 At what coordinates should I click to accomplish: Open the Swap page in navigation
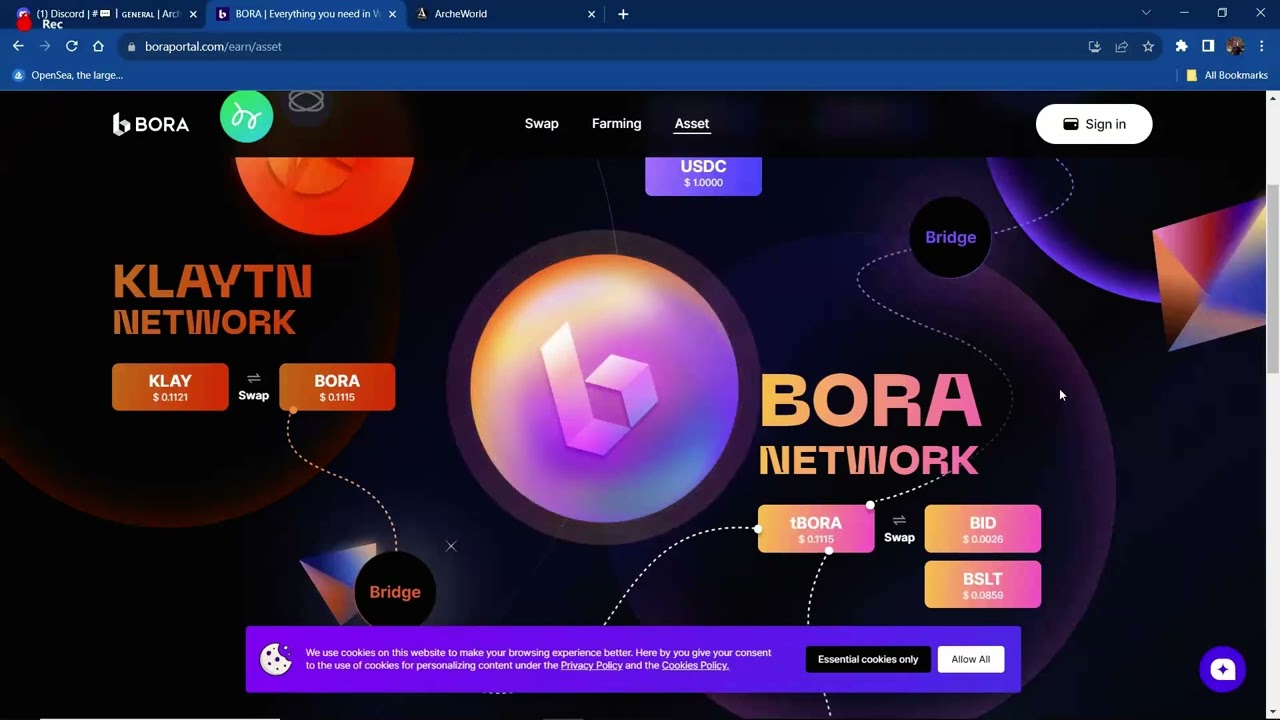542,124
